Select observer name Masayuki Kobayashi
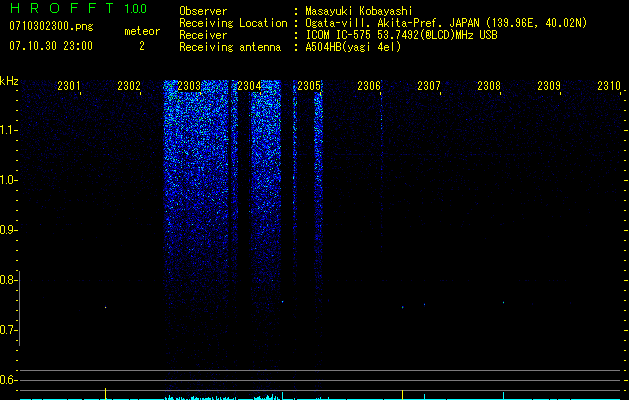 [x=359, y=11]
